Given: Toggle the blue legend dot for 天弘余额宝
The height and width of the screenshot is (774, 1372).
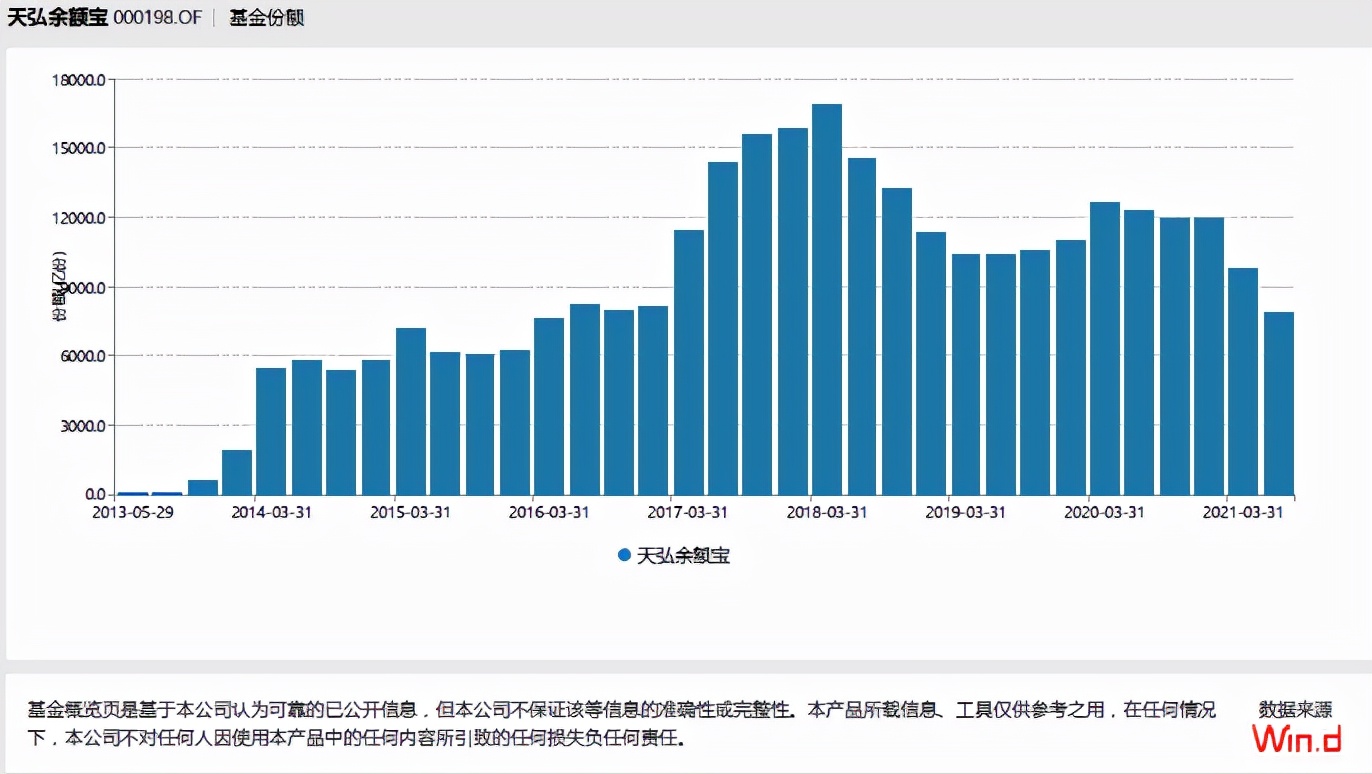Looking at the screenshot, I should click(624, 555).
